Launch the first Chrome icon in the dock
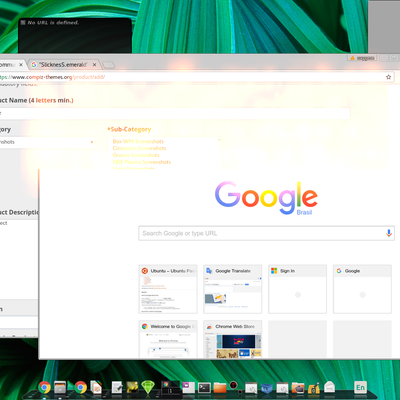Image resolution: width=400 pixels, height=400 pixels. pyautogui.click(x=44, y=388)
